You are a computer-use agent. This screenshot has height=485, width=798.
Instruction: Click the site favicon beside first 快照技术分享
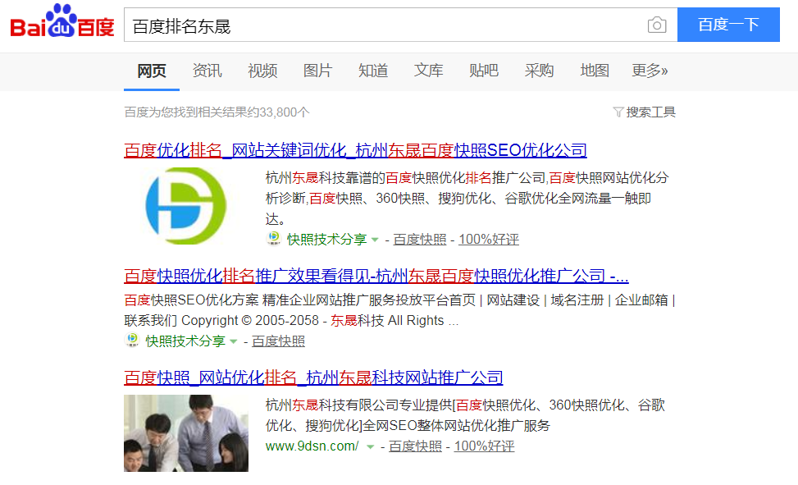[274, 238]
